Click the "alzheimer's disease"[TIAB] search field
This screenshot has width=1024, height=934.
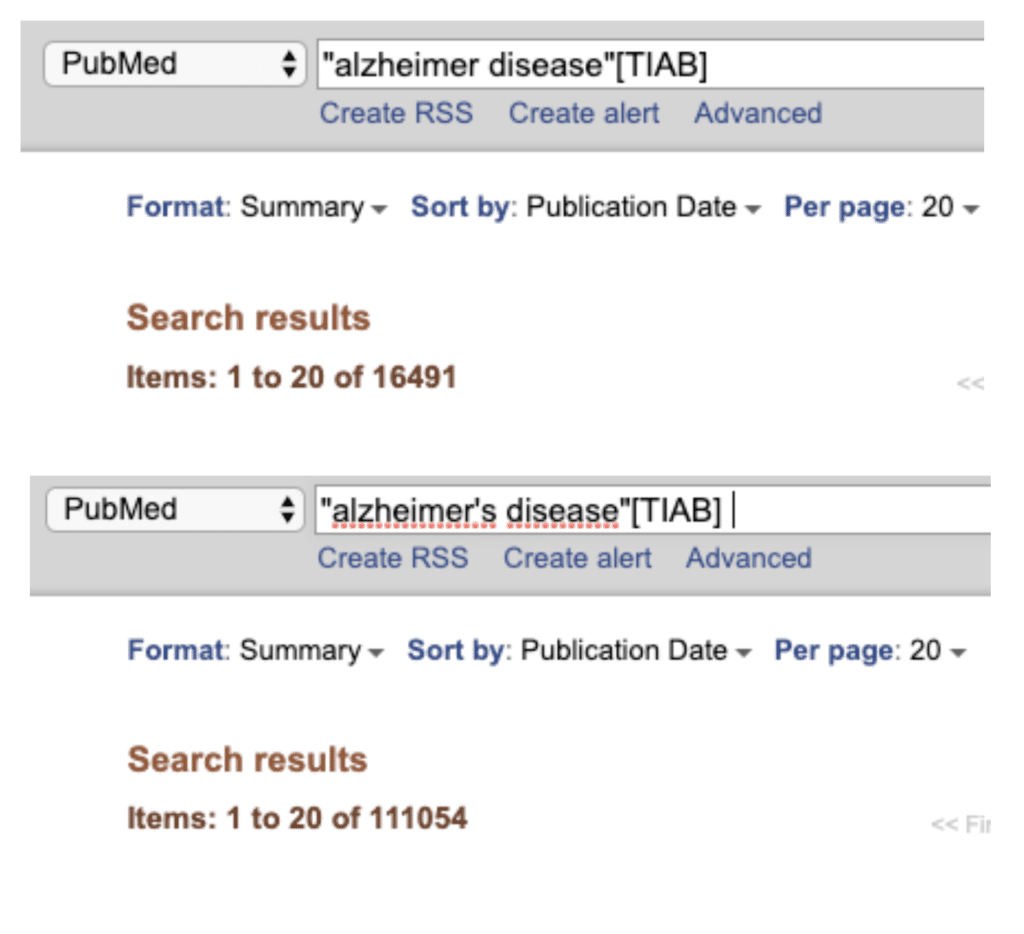click(x=652, y=510)
